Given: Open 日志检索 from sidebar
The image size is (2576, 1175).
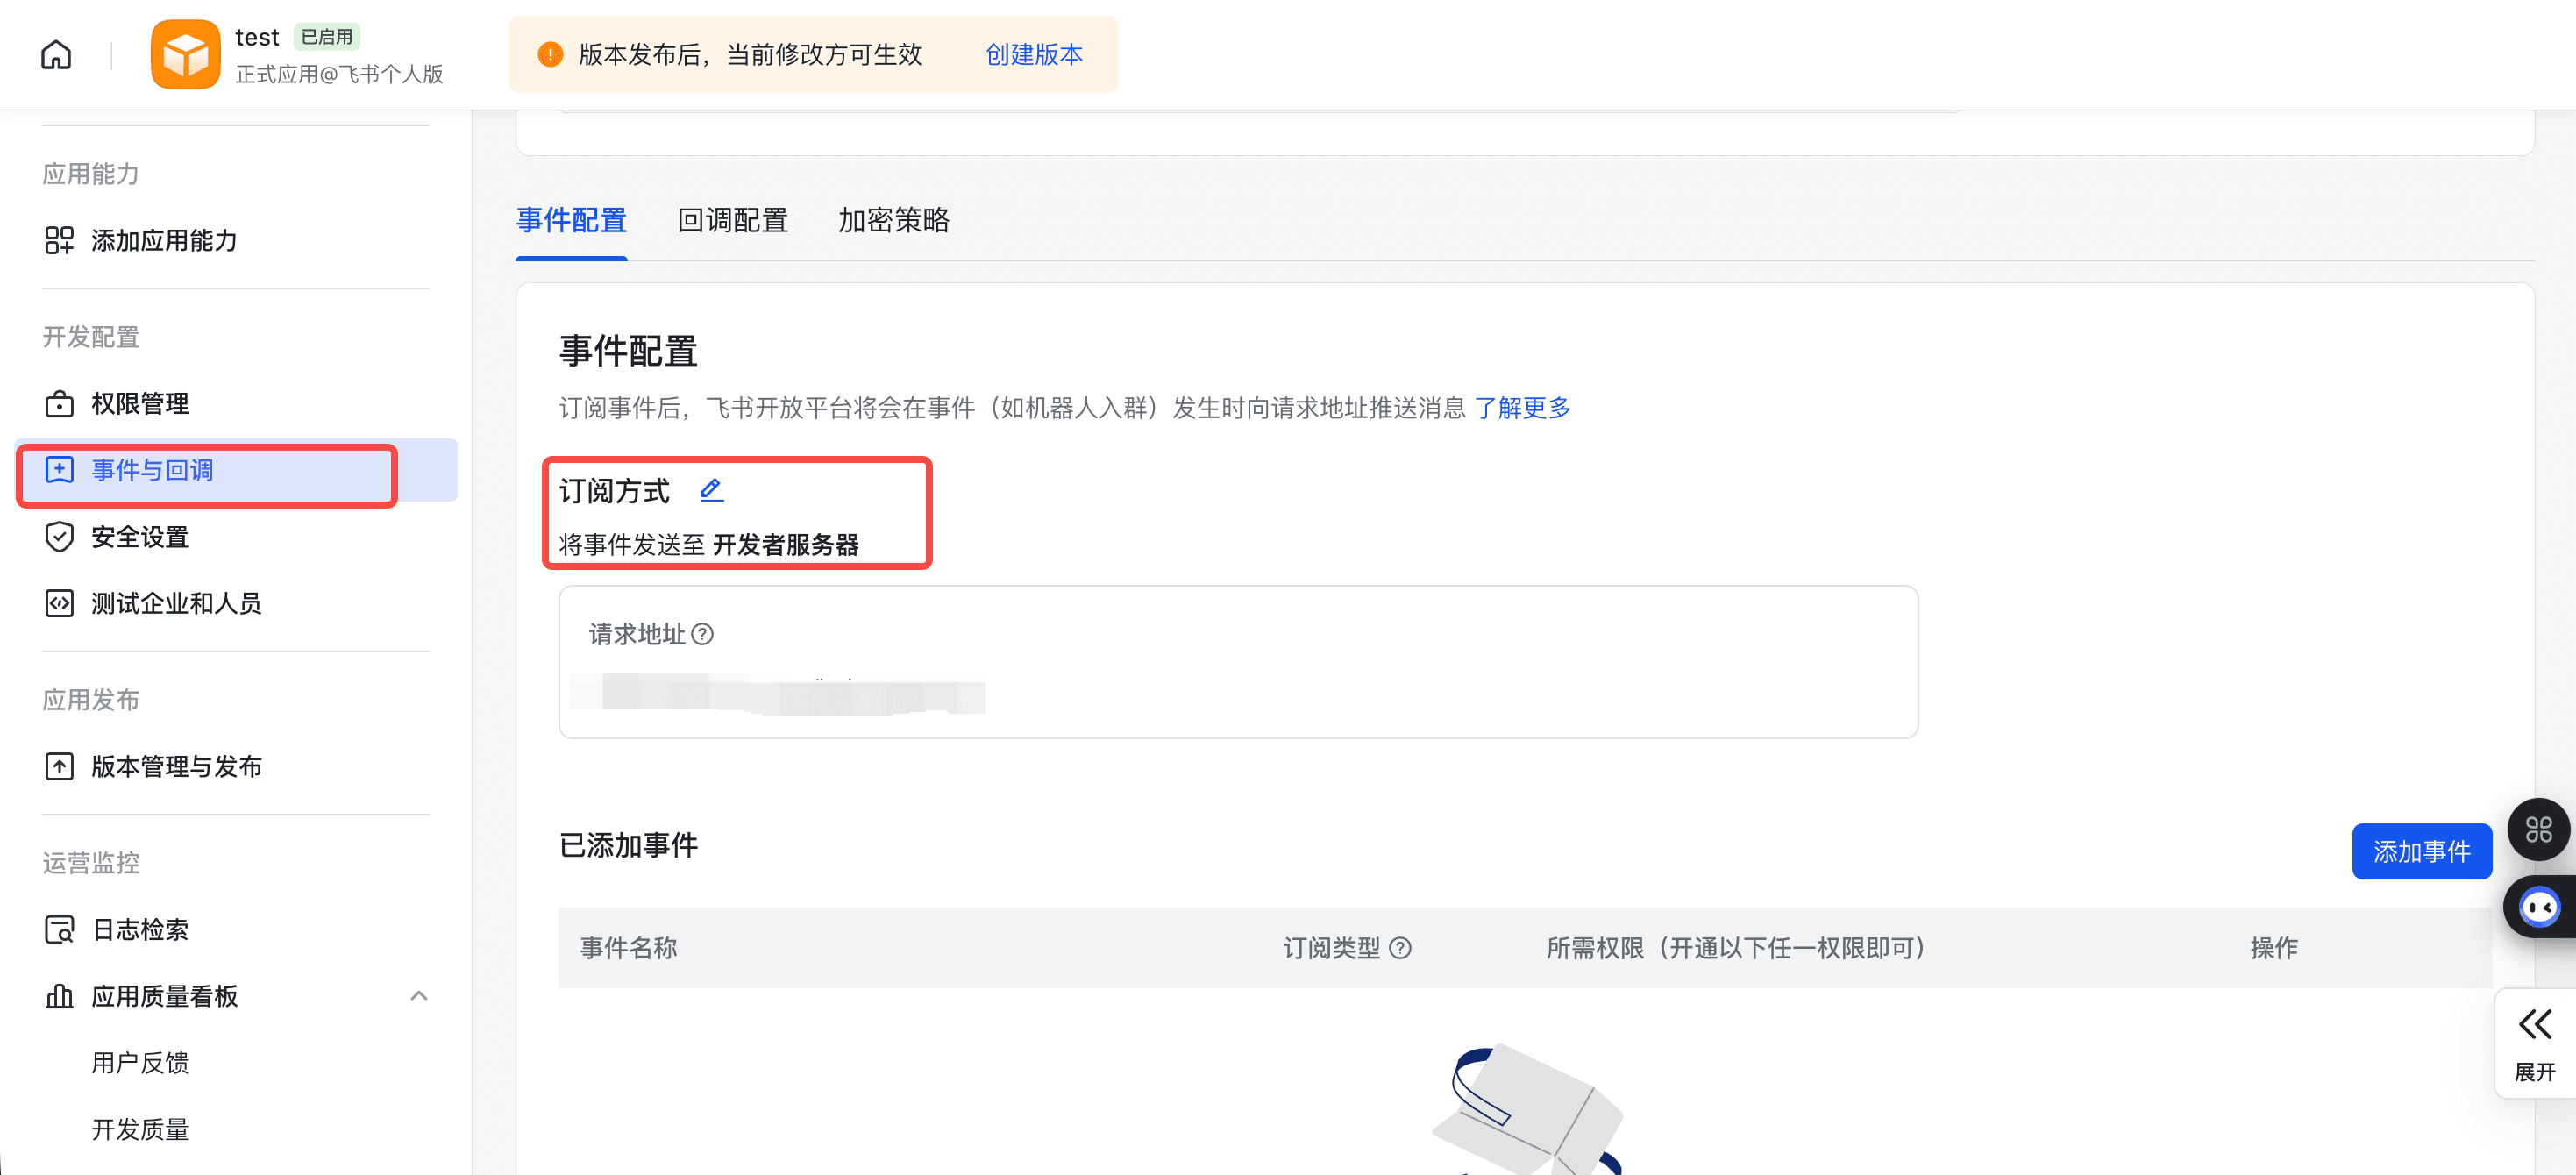Looking at the screenshot, I should click(140, 929).
